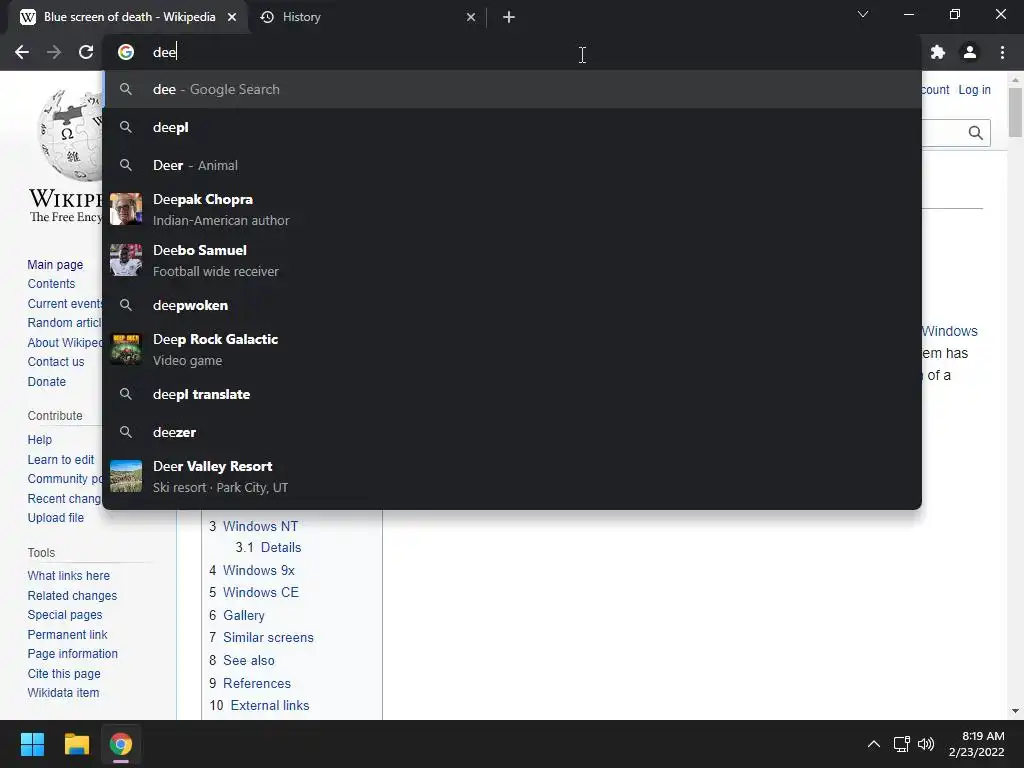
Task: Click the Chrome icon in the taskbar
Action: [121, 744]
